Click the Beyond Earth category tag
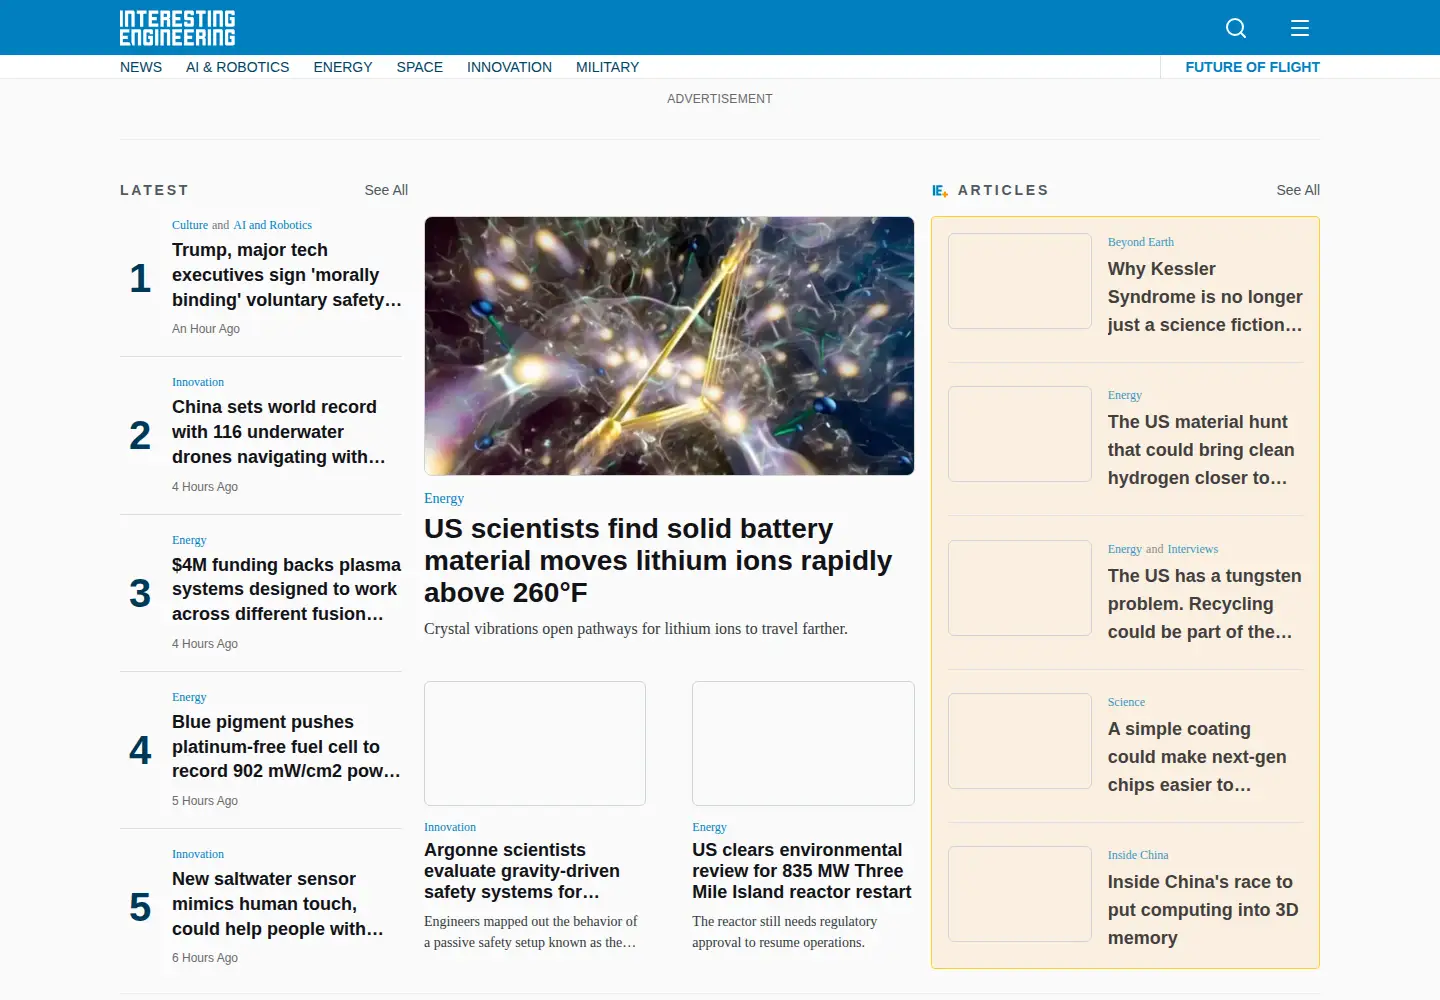 click(x=1141, y=242)
